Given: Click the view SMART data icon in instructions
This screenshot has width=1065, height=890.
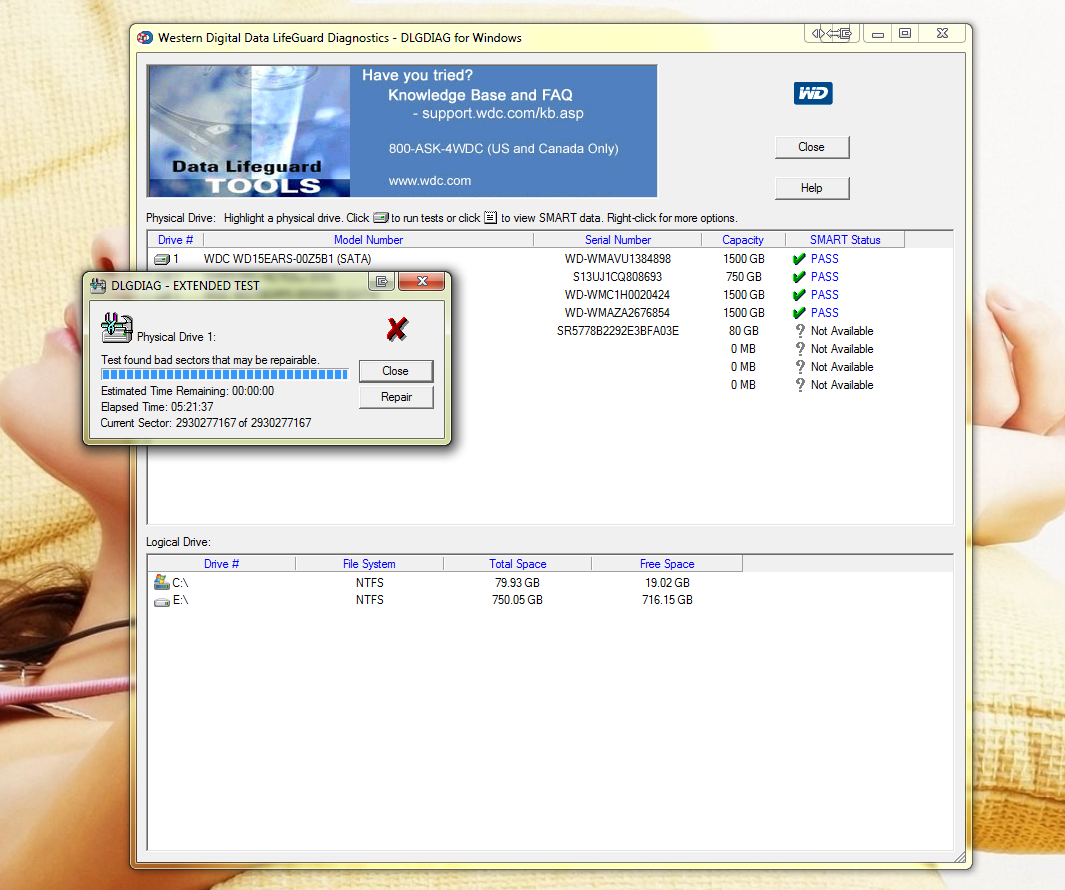Looking at the screenshot, I should coord(490,218).
